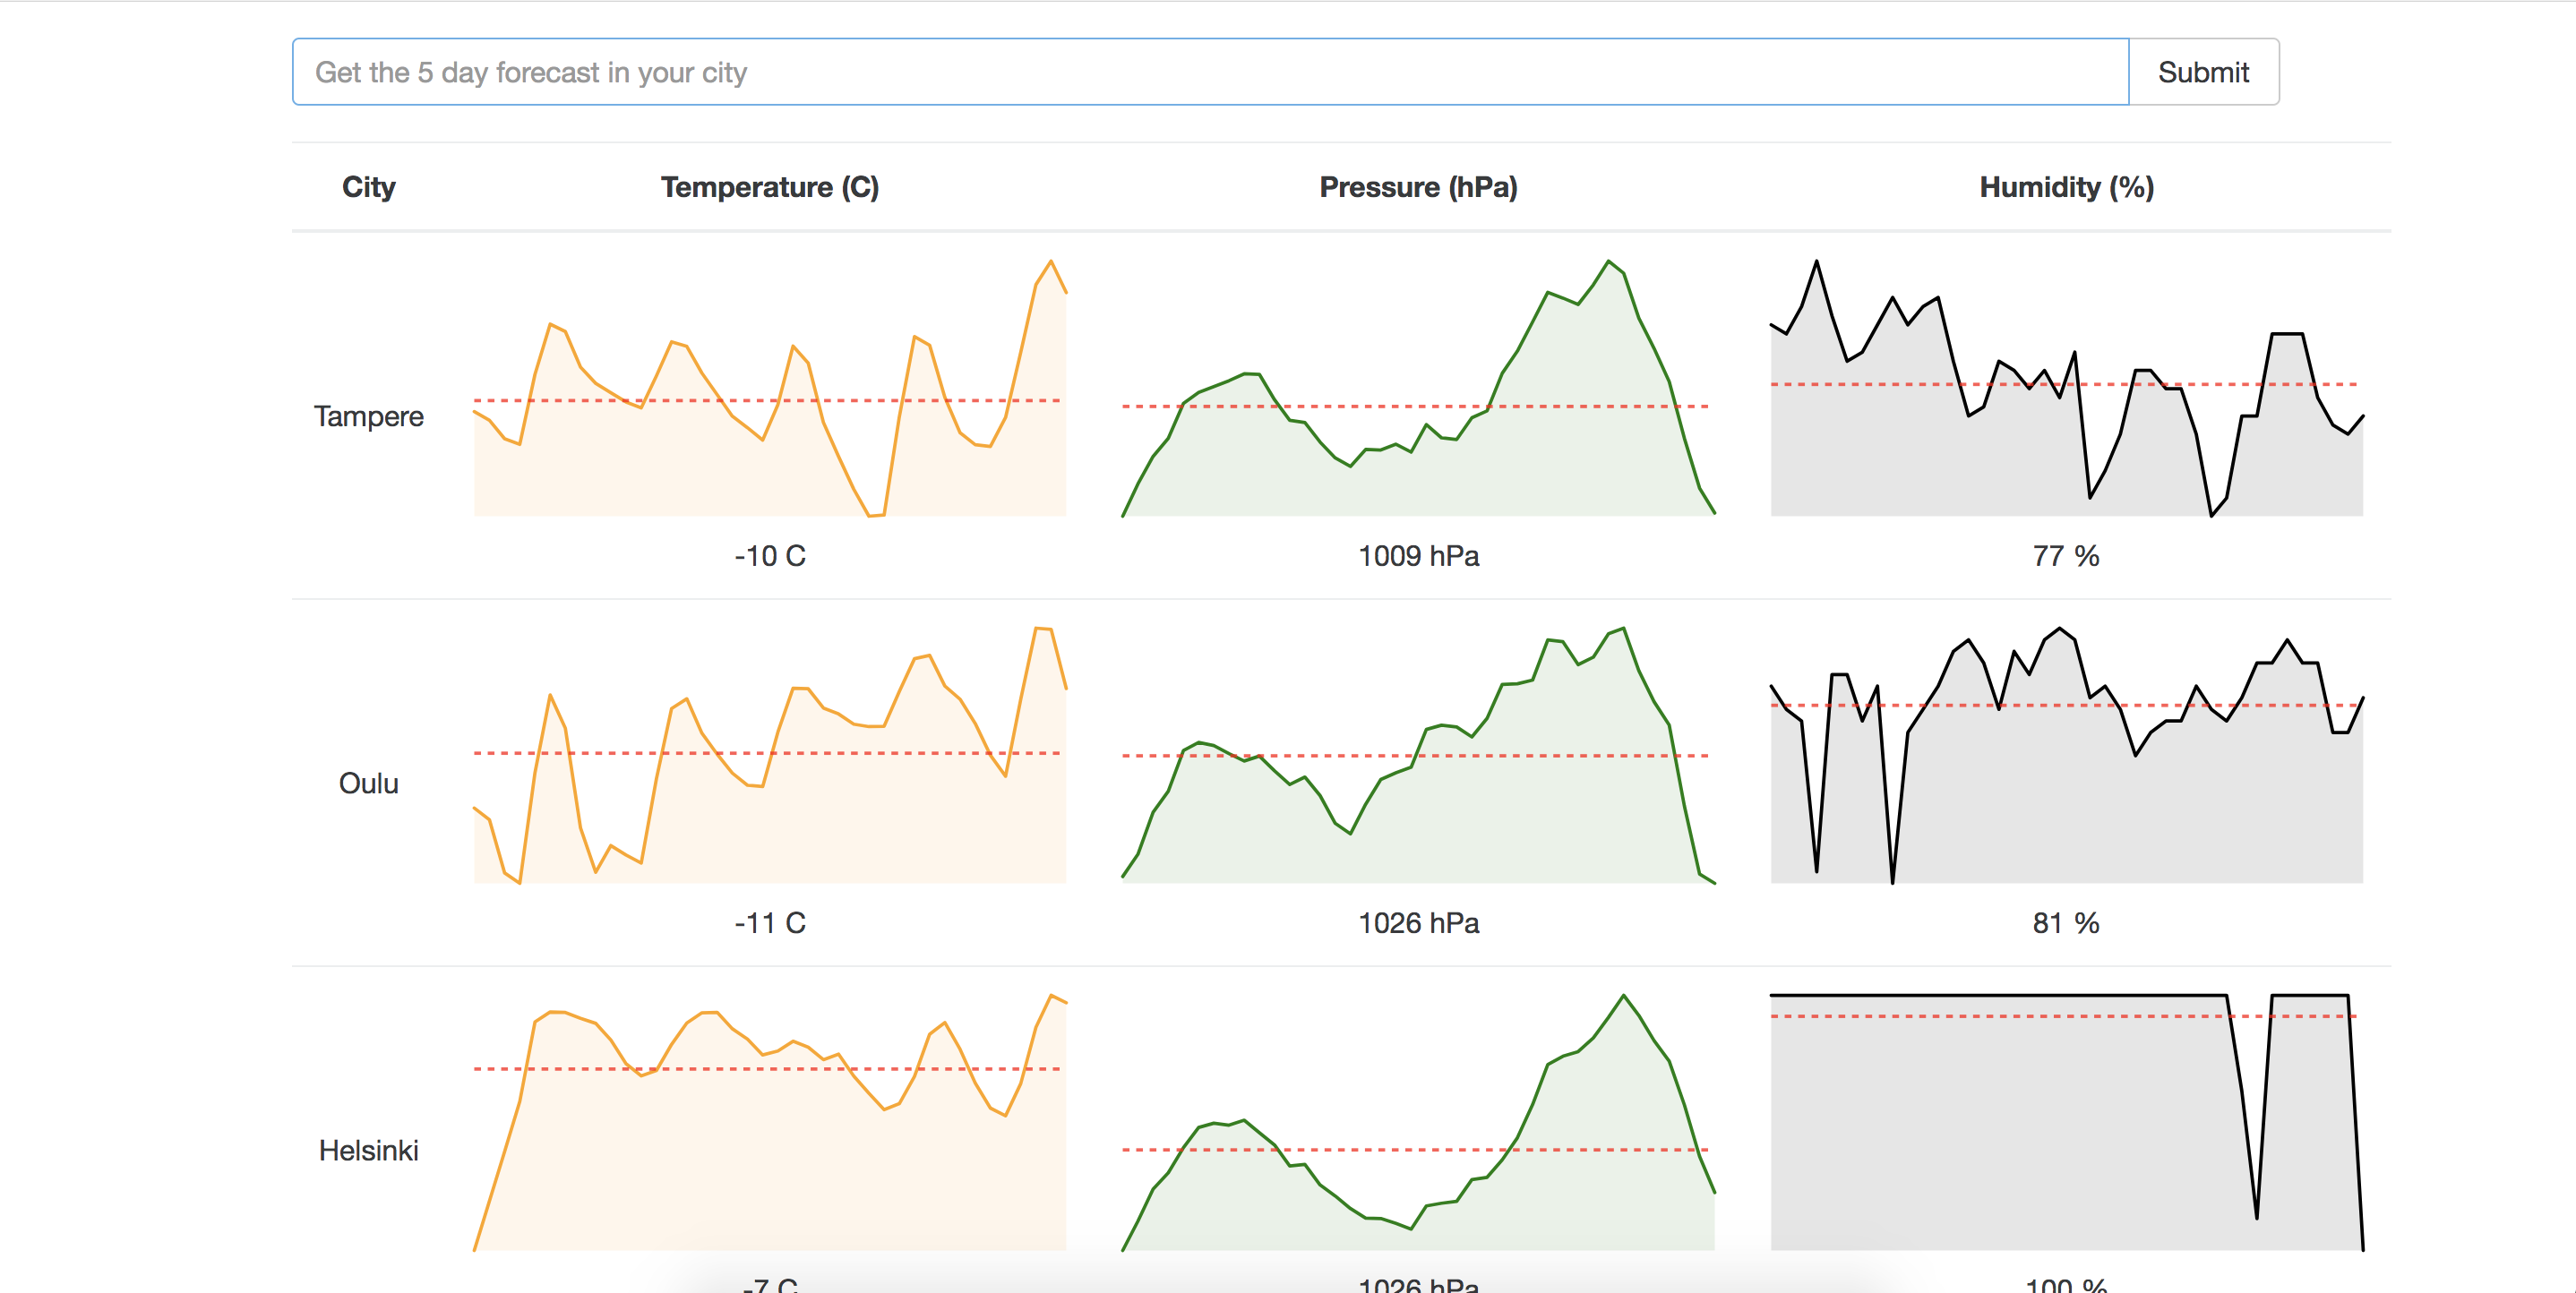Click the city forecast search input field
This screenshot has height=1293, width=2576.
1210,72
